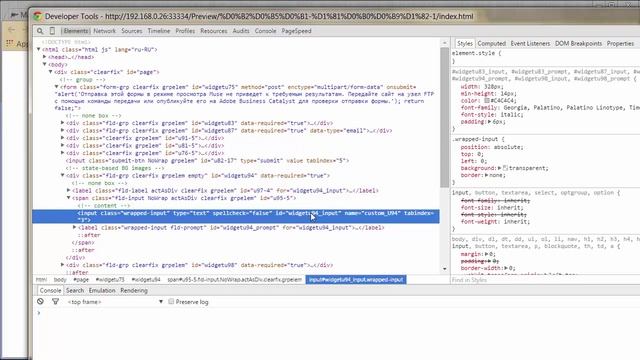The width and height of the screenshot is (640, 360).
Task: Click the #widgetu75 breadcrumb
Action: tap(110, 280)
